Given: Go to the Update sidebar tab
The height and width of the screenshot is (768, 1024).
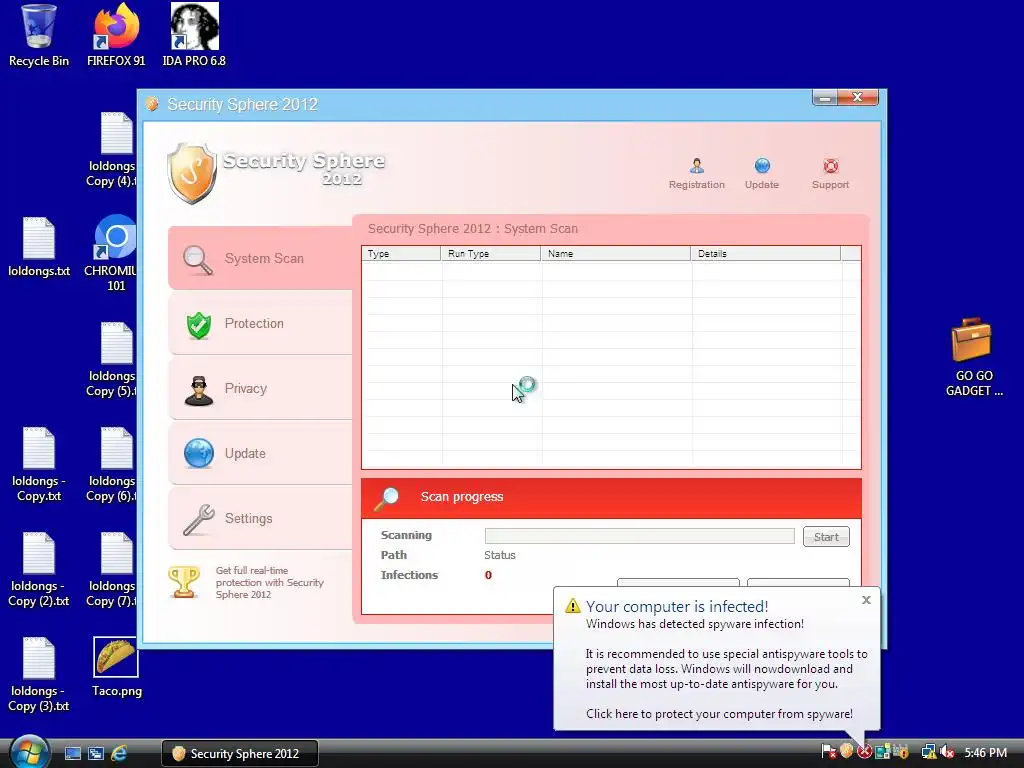Looking at the screenshot, I should click(x=260, y=453).
